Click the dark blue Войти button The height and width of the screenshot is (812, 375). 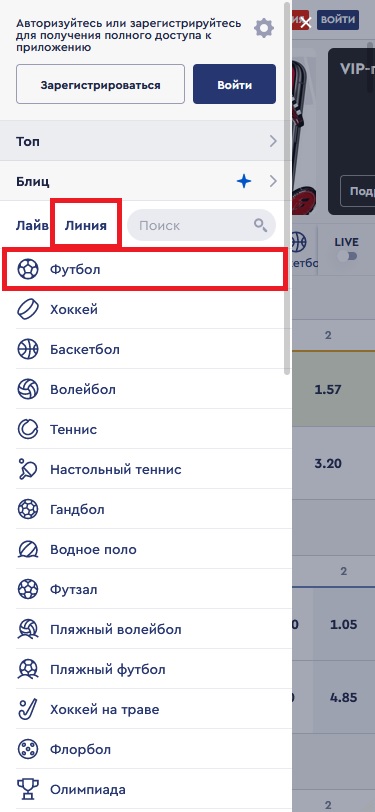pos(235,84)
